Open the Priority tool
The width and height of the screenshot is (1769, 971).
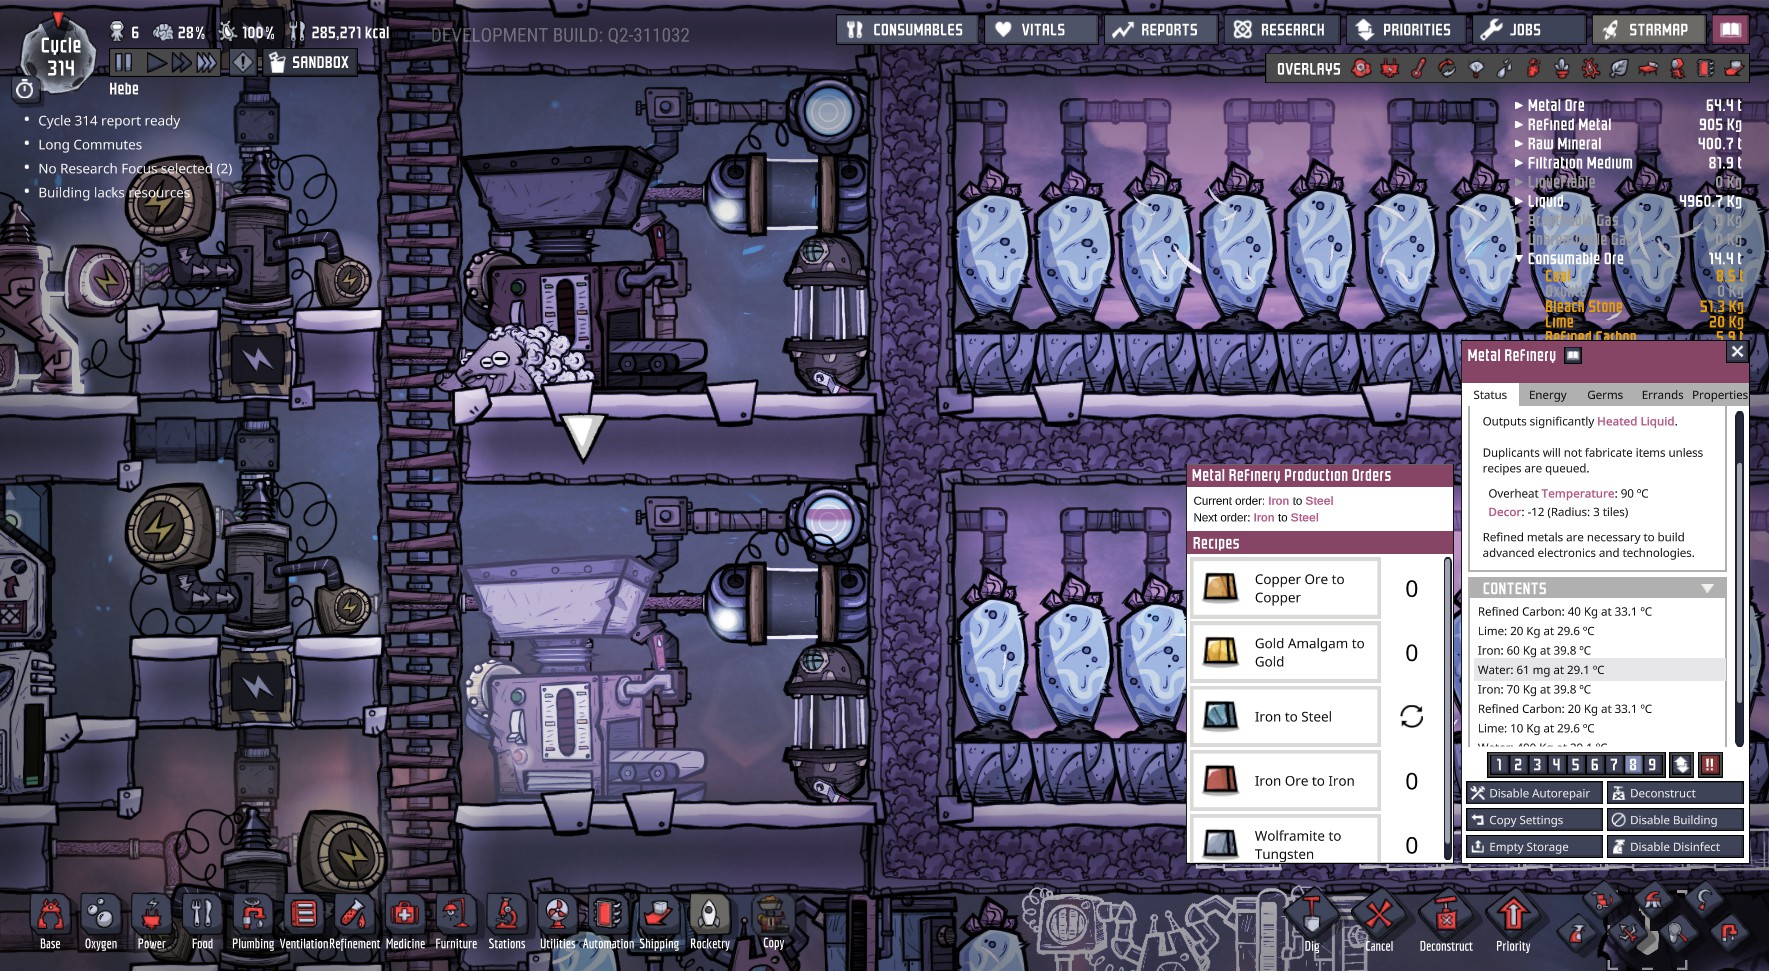(1512, 922)
